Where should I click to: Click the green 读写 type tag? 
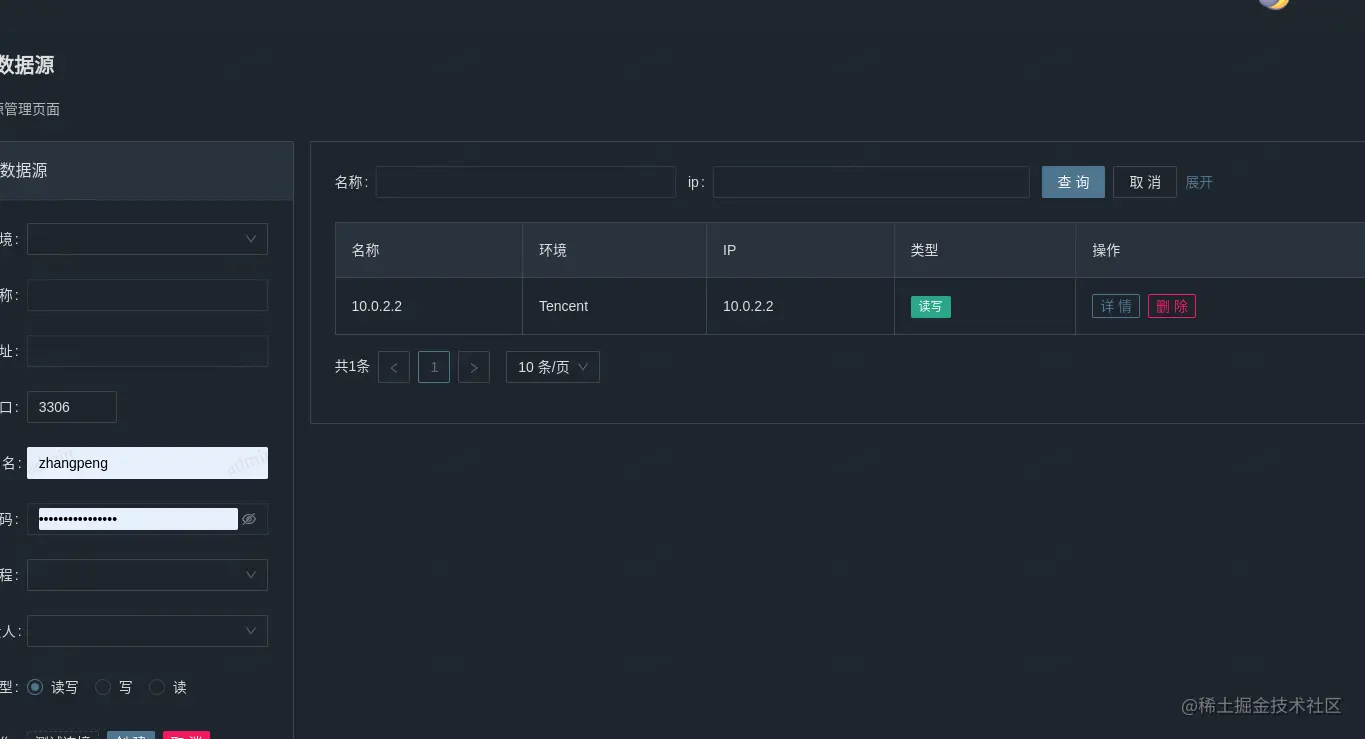[931, 307]
